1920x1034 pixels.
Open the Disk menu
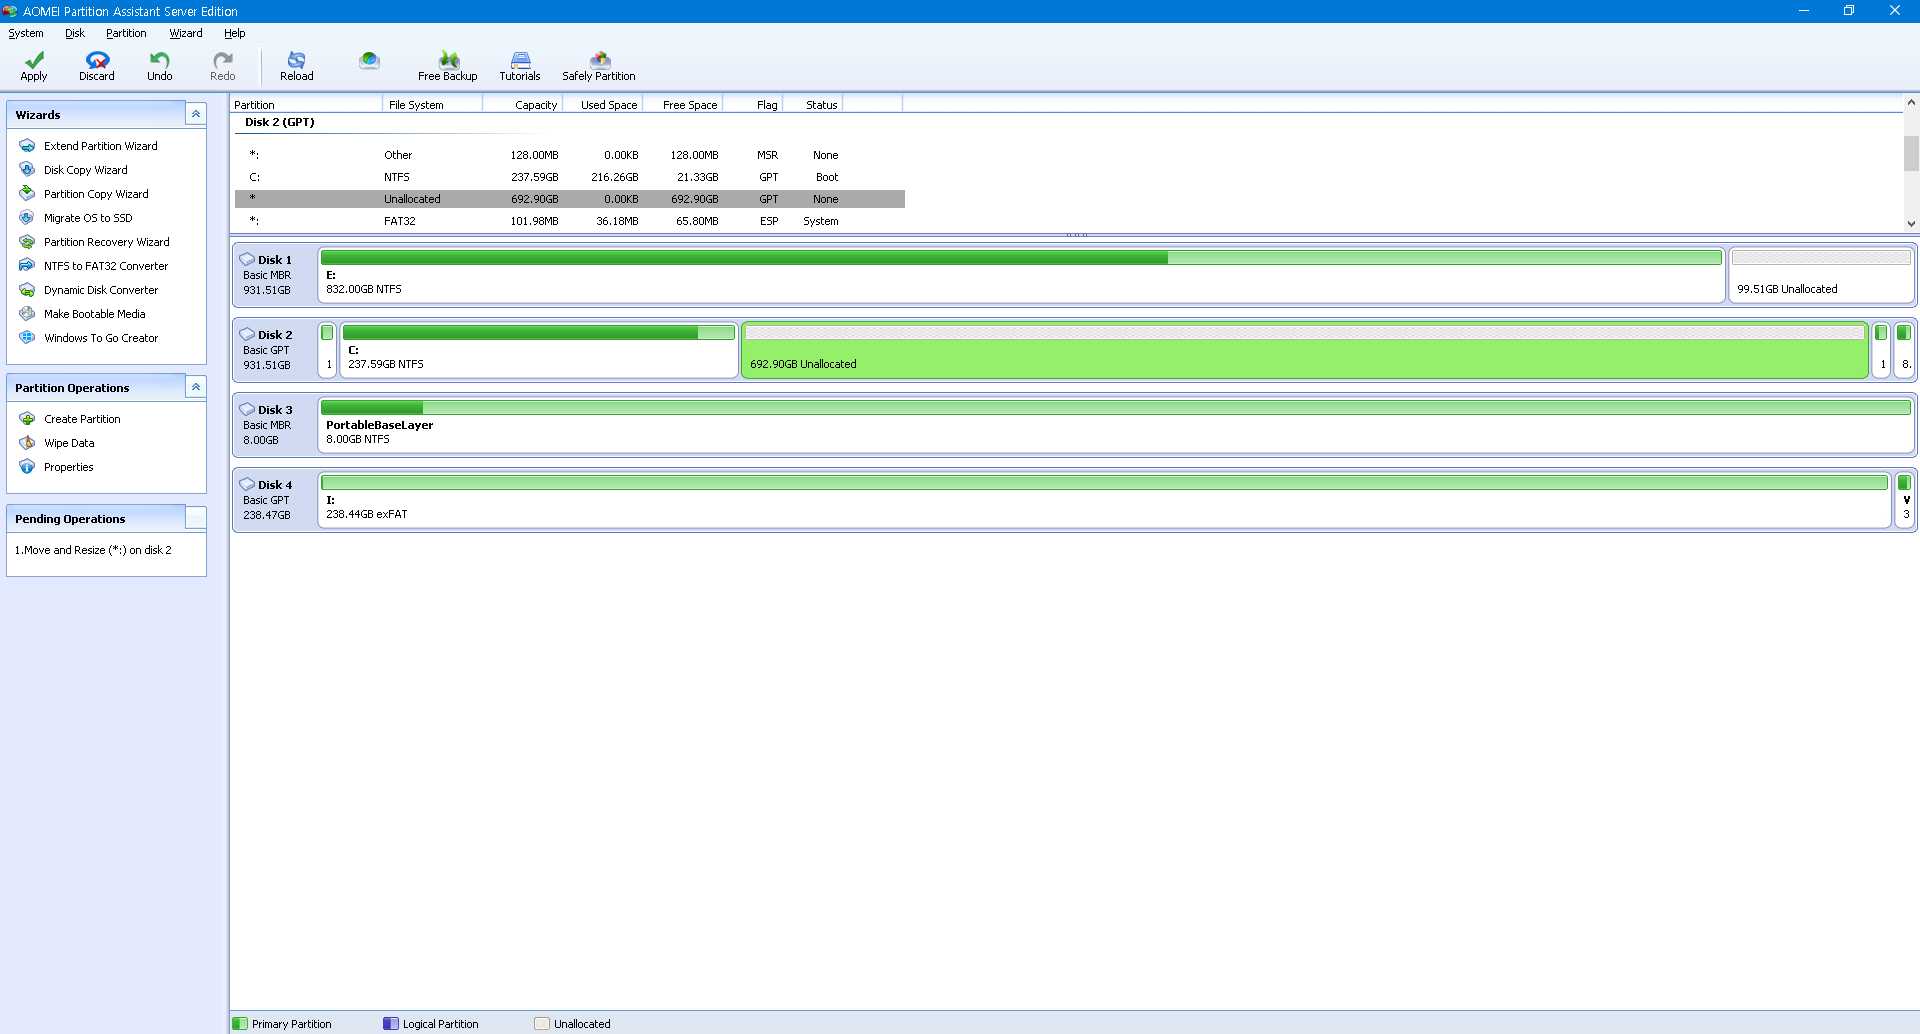tap(75, 33)
